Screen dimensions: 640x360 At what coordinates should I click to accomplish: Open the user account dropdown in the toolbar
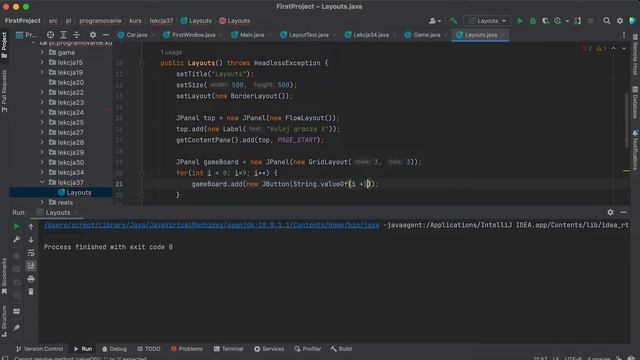coord(435,21)
